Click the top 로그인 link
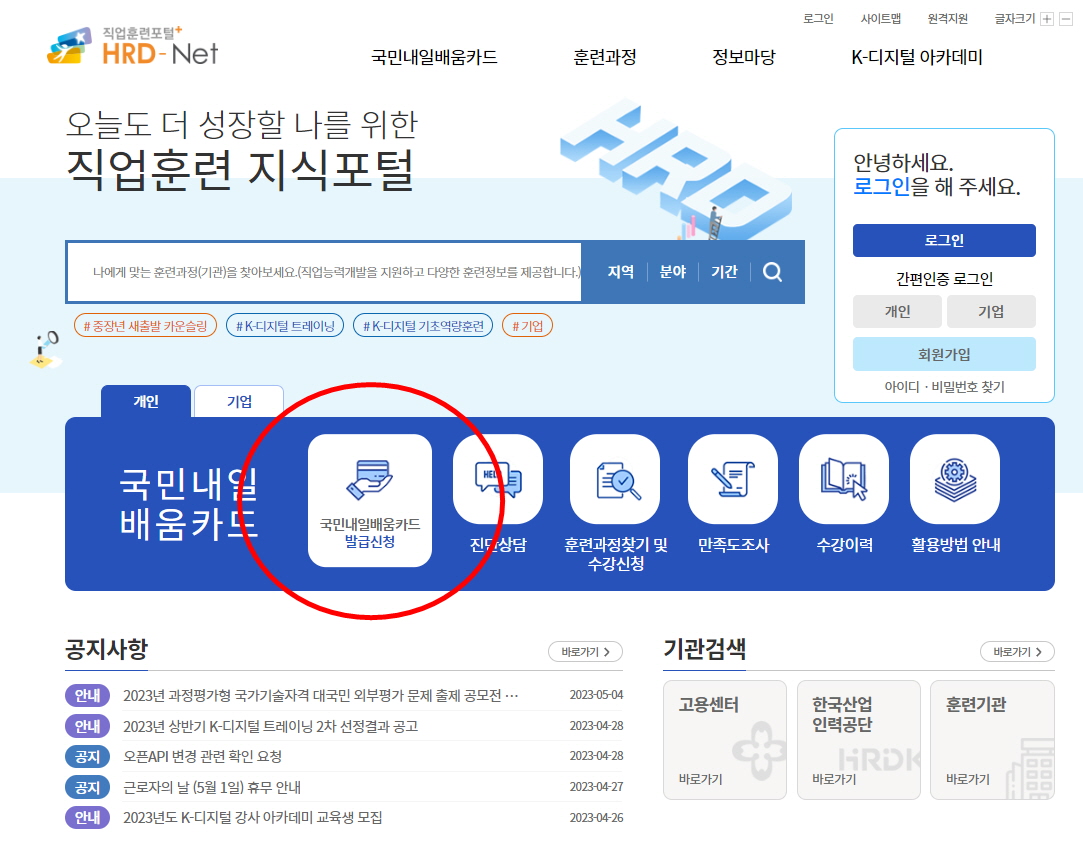This screenshot has height=853, width=1083. (818, 19)
